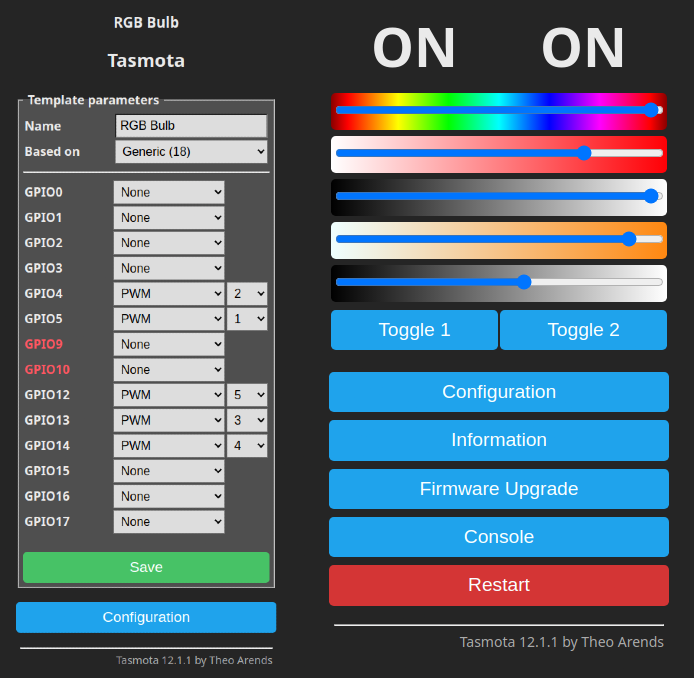Open the Information page
Image resolution: width=694 pixels, height=678 pixels.
[499, 440]
